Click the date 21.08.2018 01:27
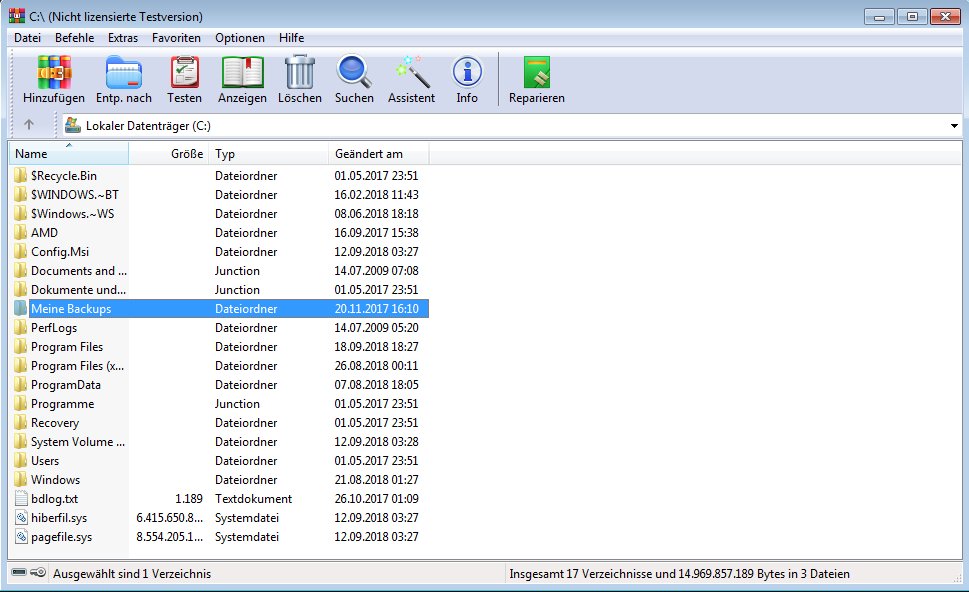The height and width of the screenshot is (592, 969). click(x=376, y=480)
